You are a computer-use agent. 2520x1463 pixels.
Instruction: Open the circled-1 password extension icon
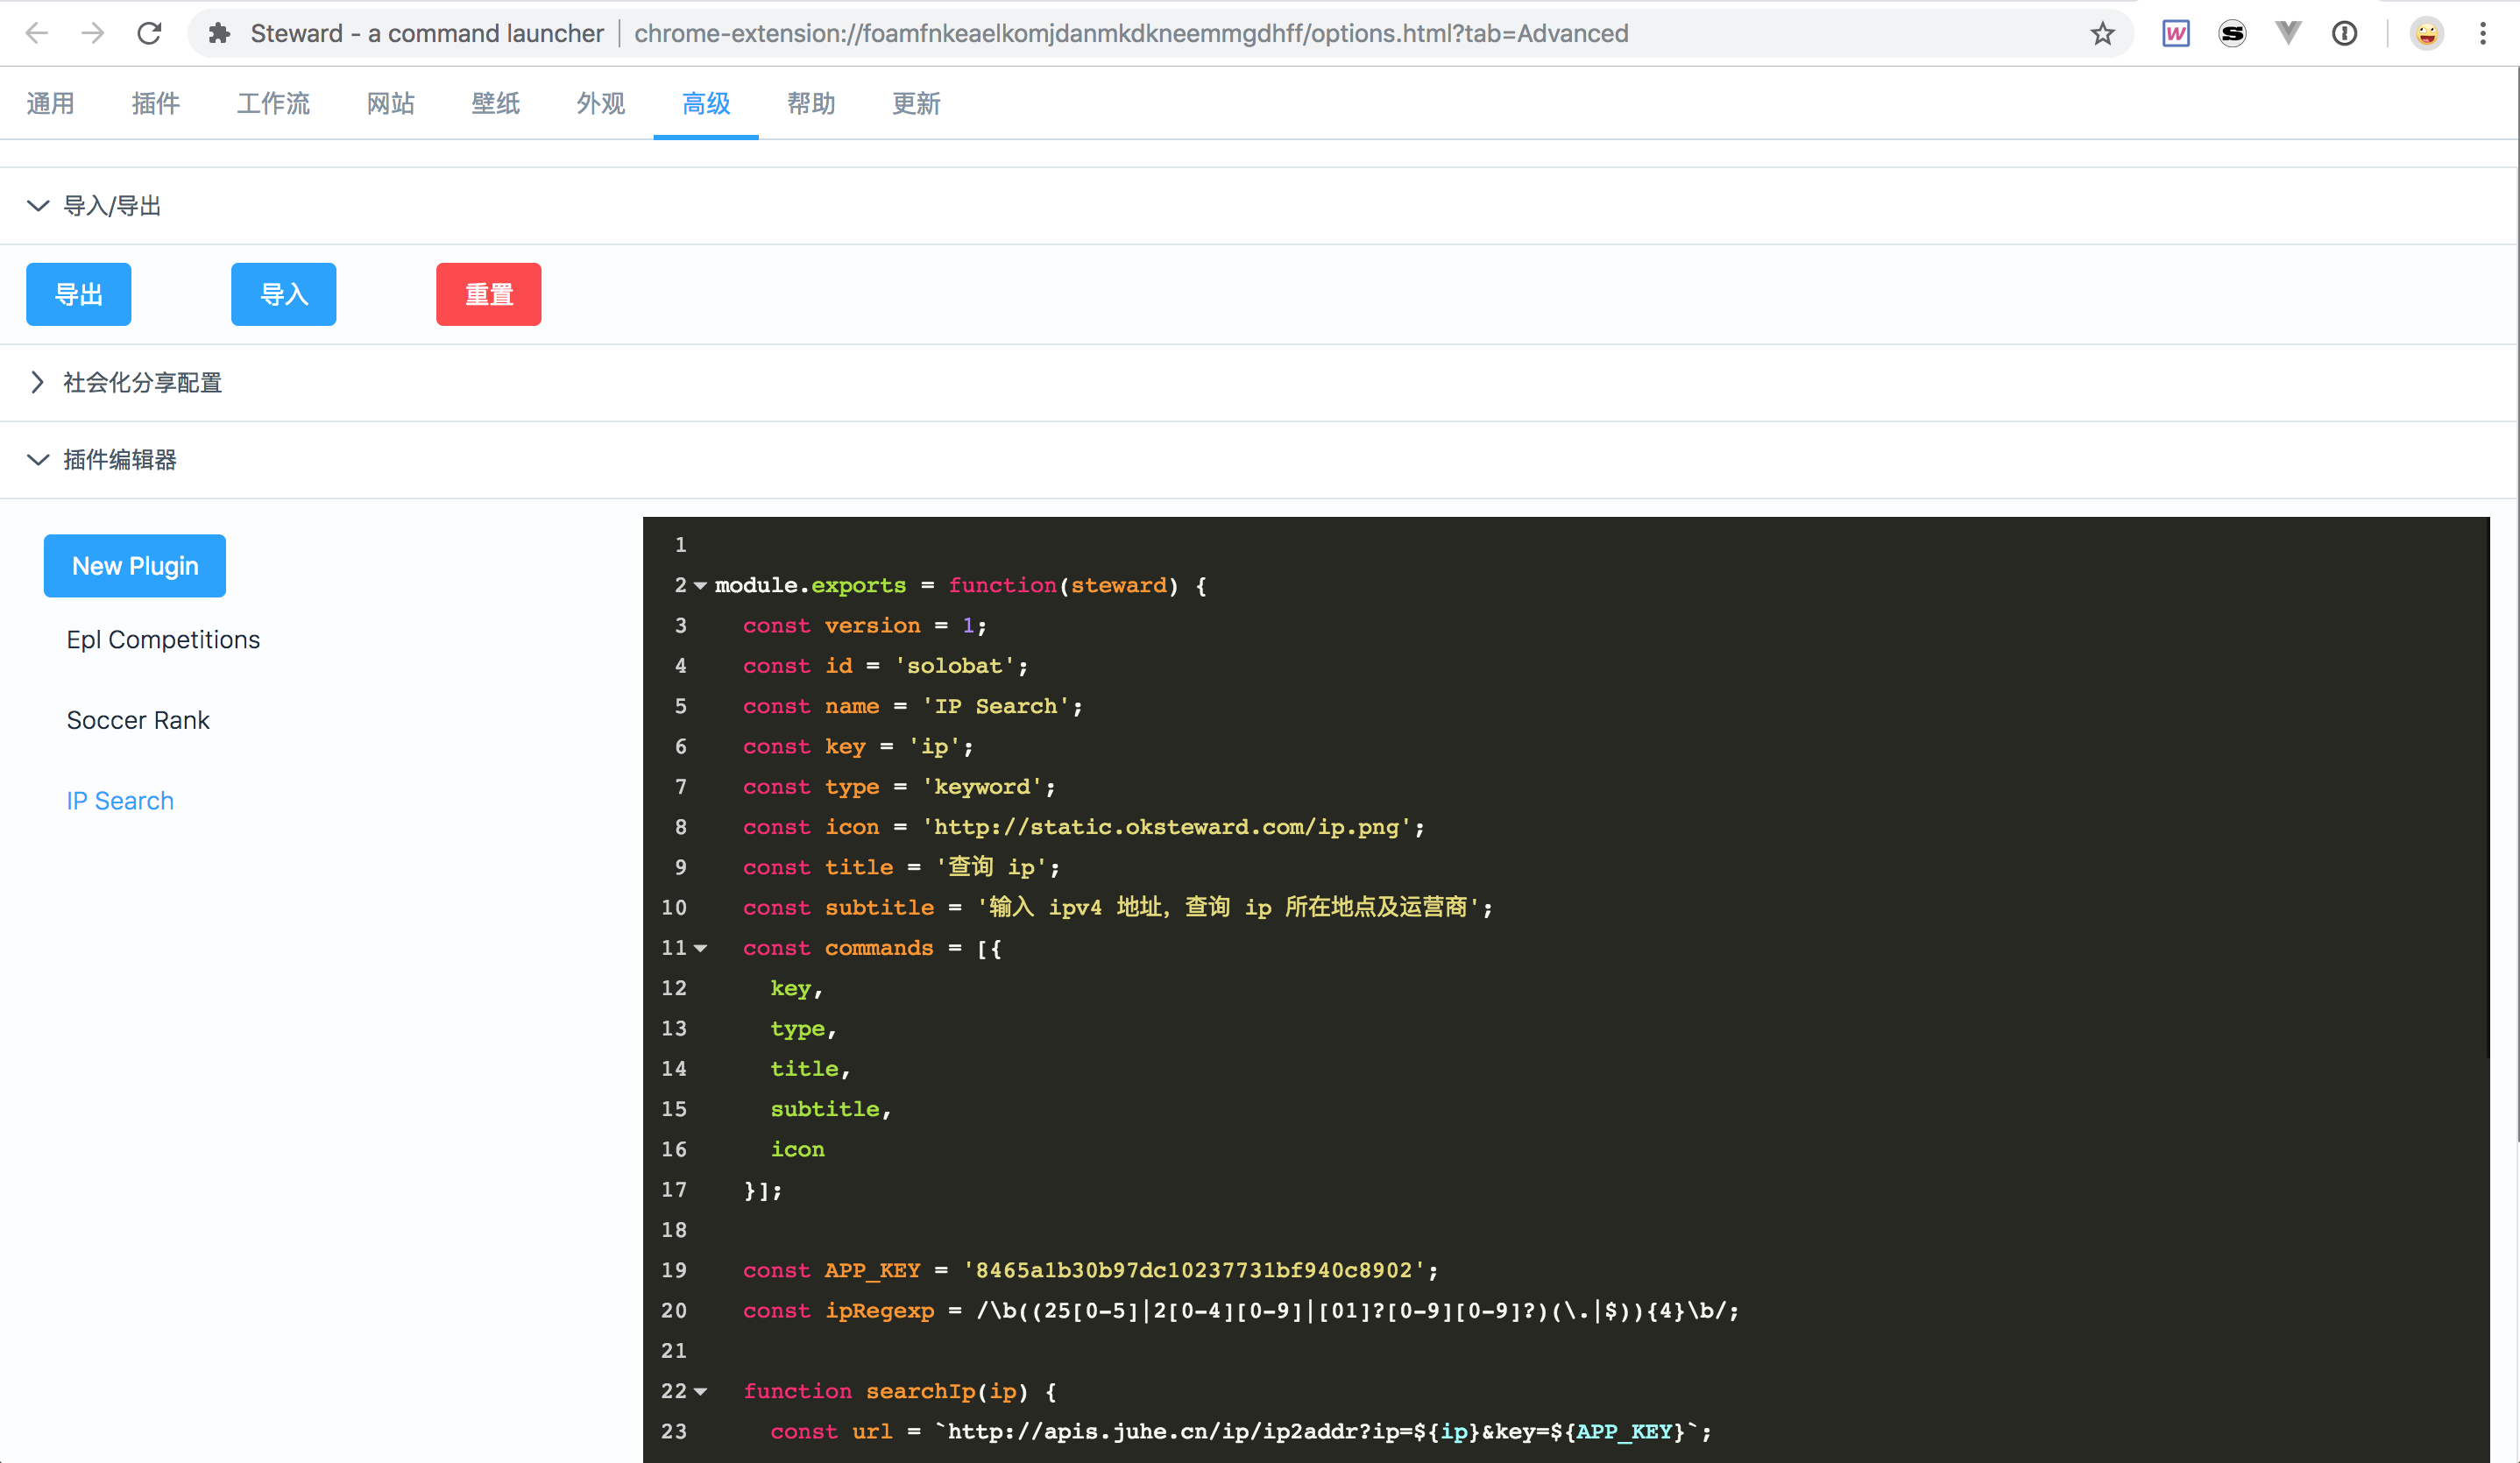2344,33
